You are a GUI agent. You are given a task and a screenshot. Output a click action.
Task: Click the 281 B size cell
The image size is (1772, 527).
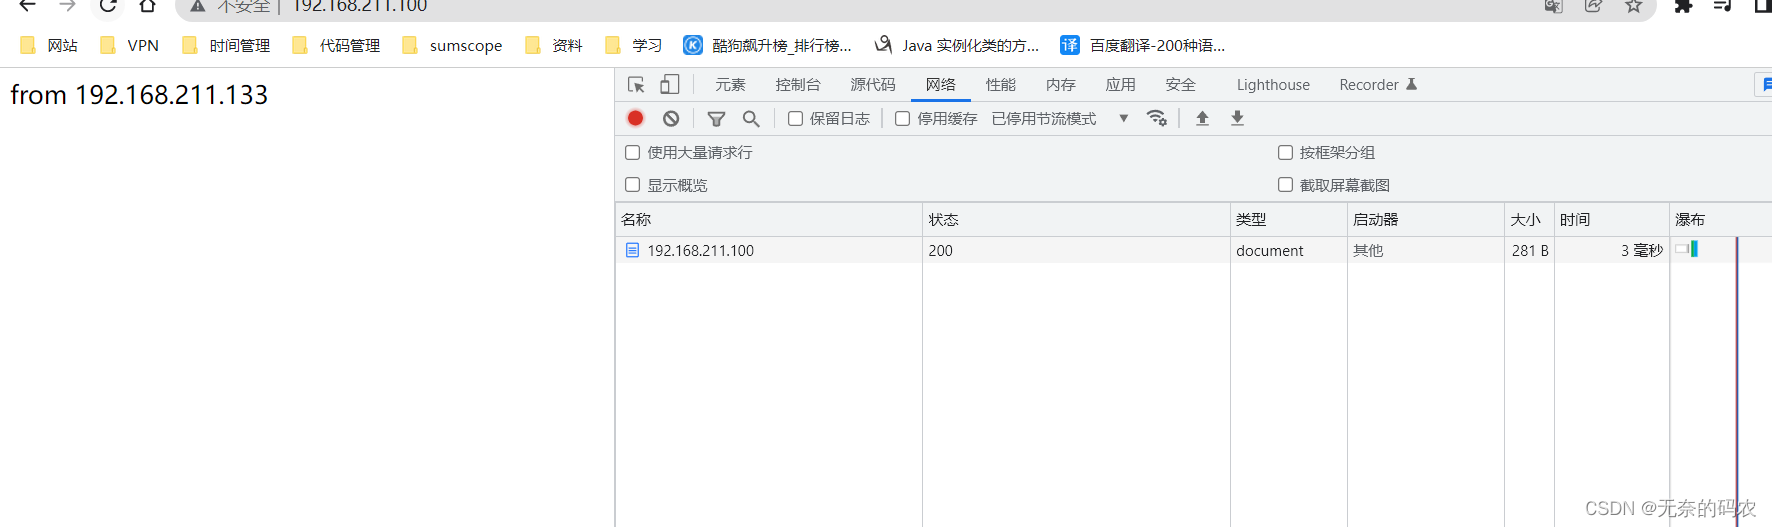point(1529,251)
